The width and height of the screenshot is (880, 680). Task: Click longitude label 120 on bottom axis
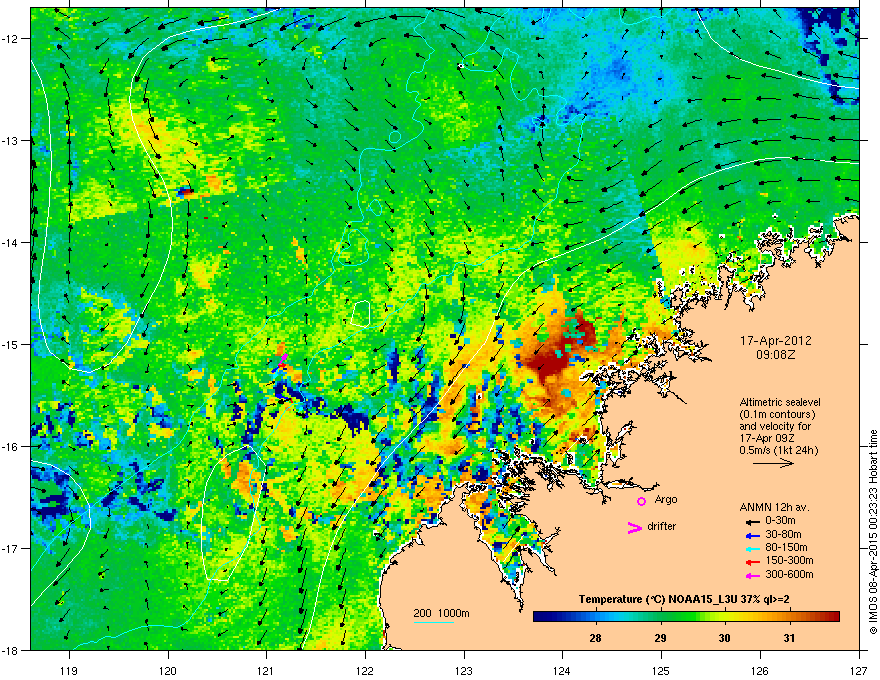click(x=168, y=671)
